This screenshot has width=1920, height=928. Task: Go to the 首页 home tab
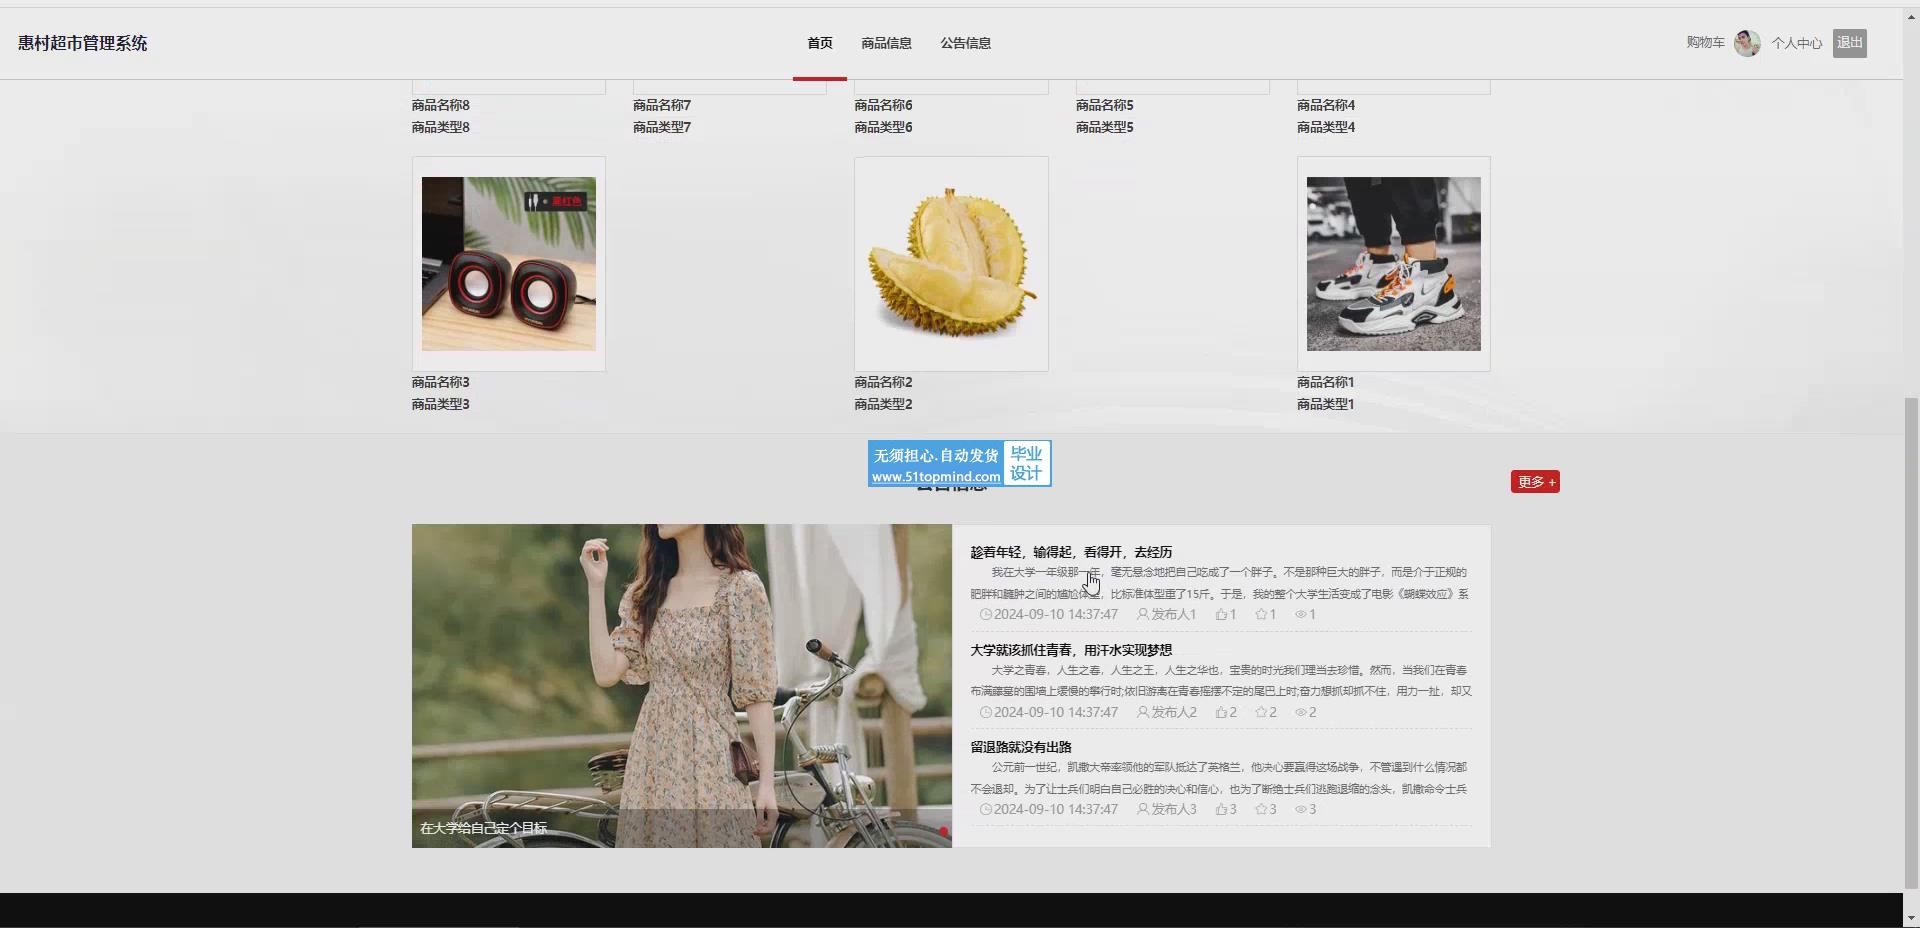coord(820,43)
